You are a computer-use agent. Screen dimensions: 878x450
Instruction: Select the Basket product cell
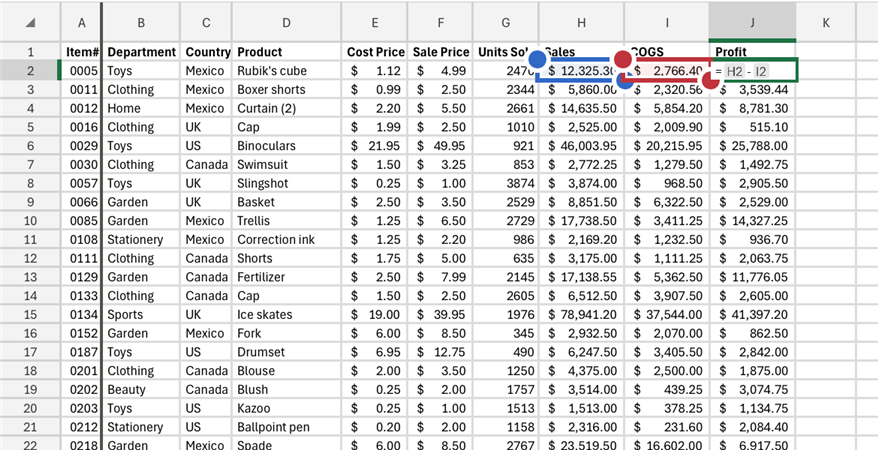click(x=286, y=202)
